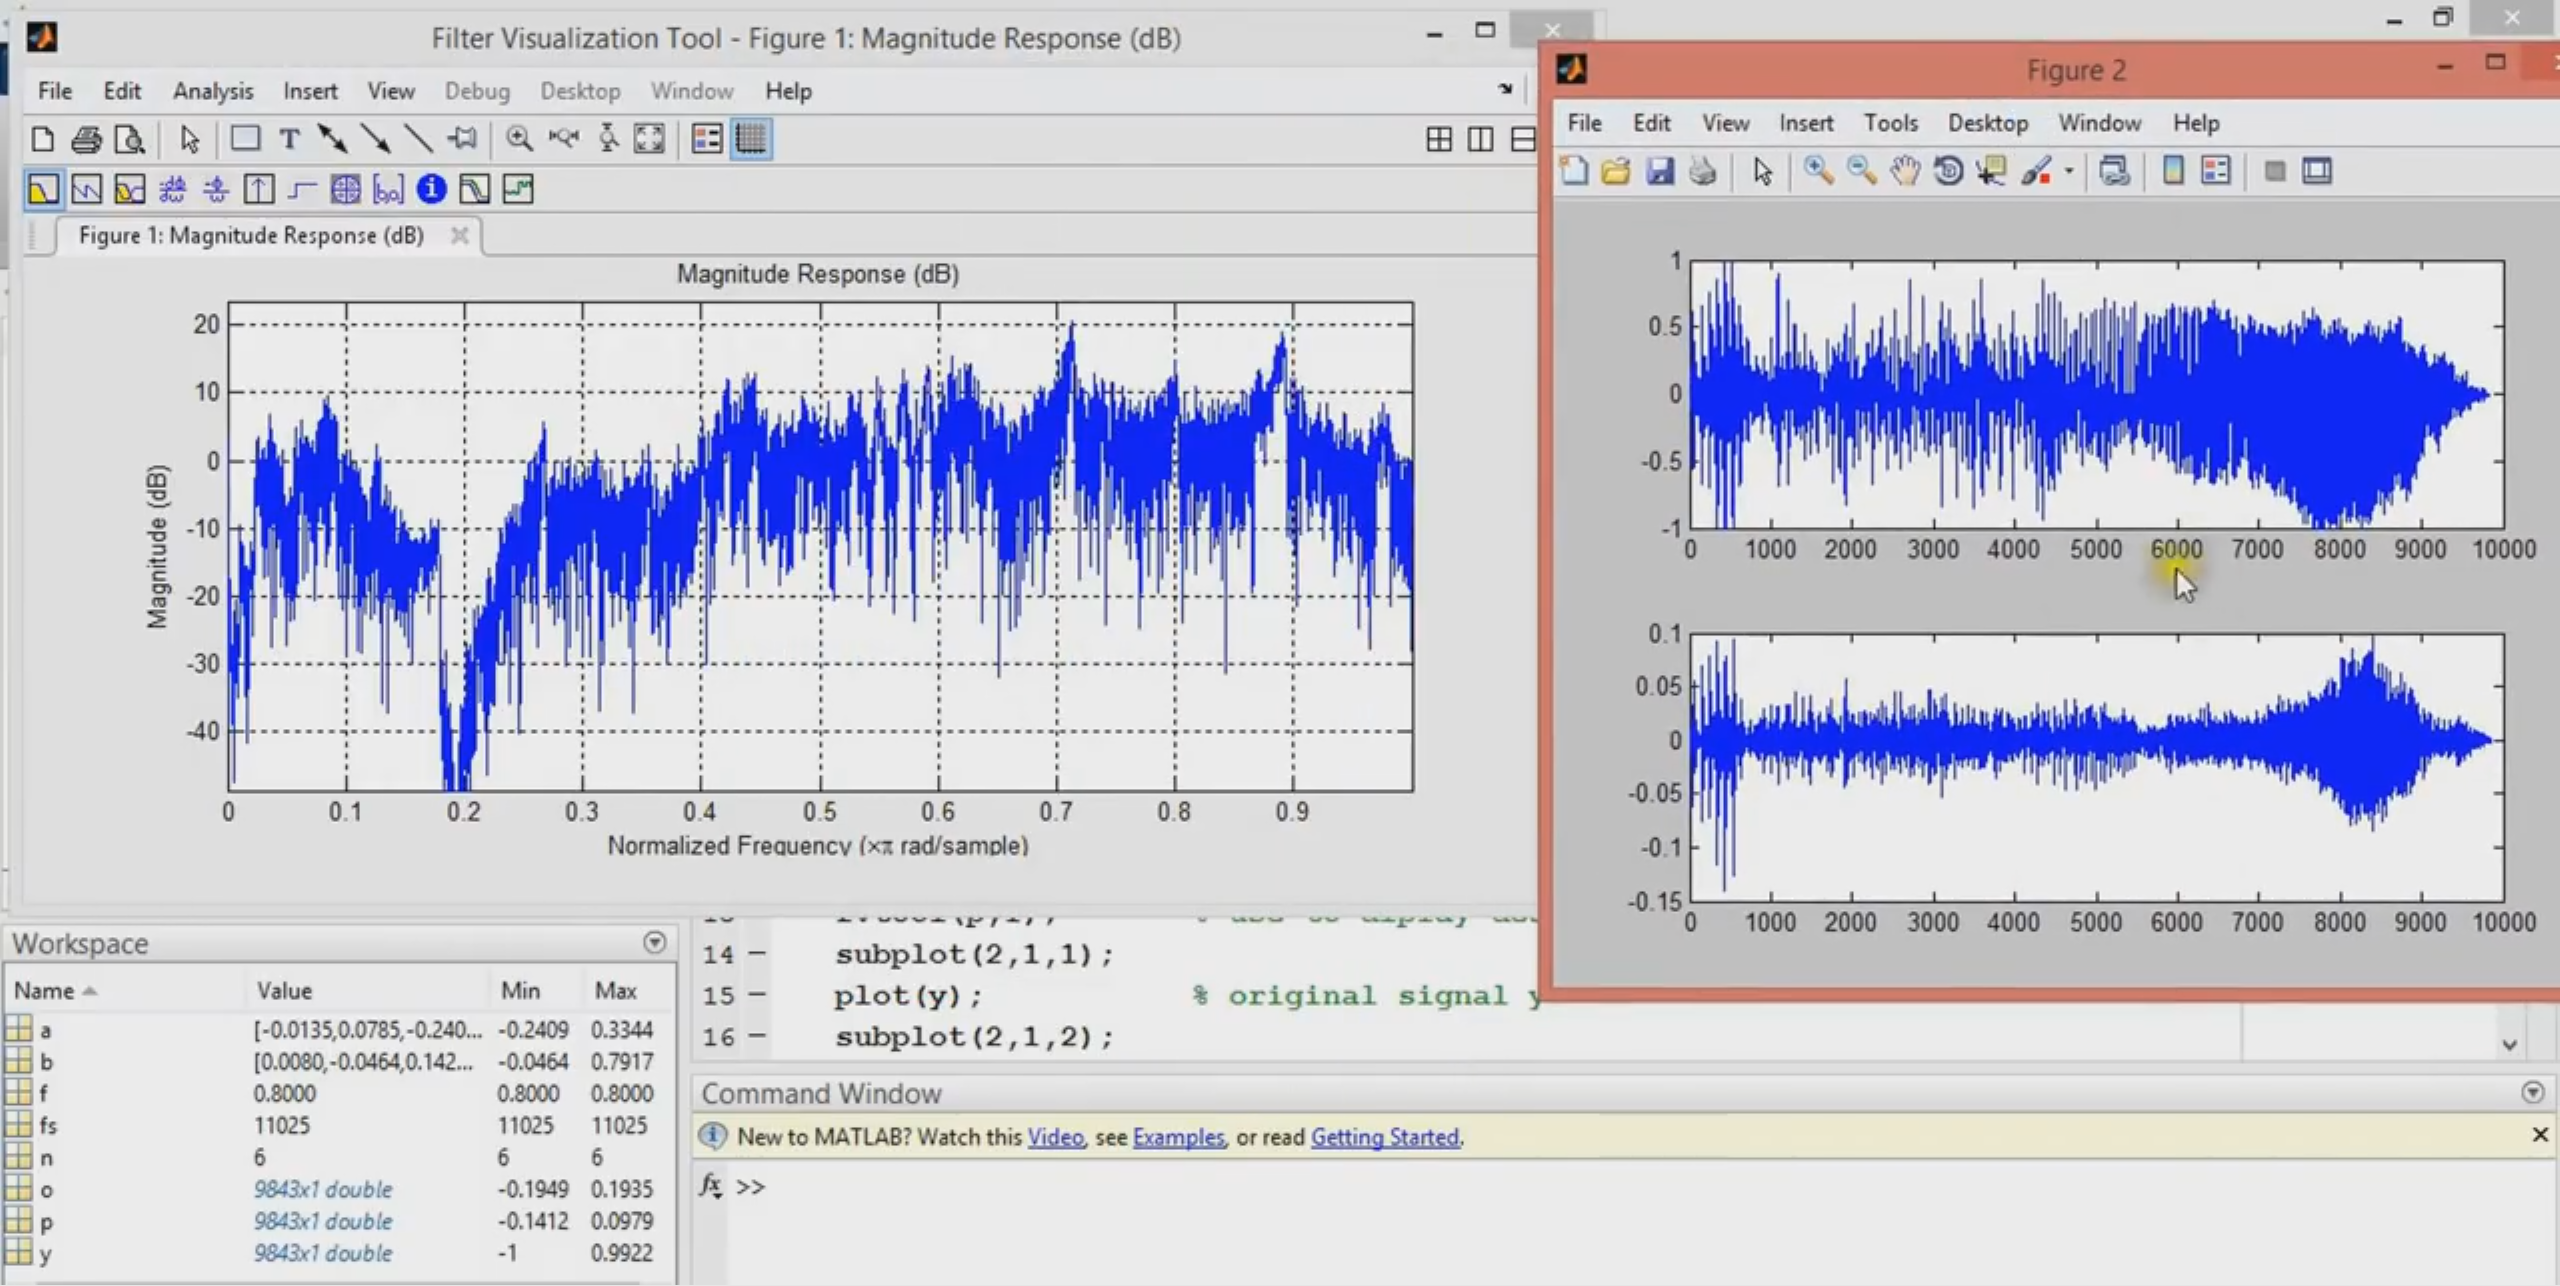The image size is (2560, 1286).
Task: Display the Step Response
Action: [302, 189]
